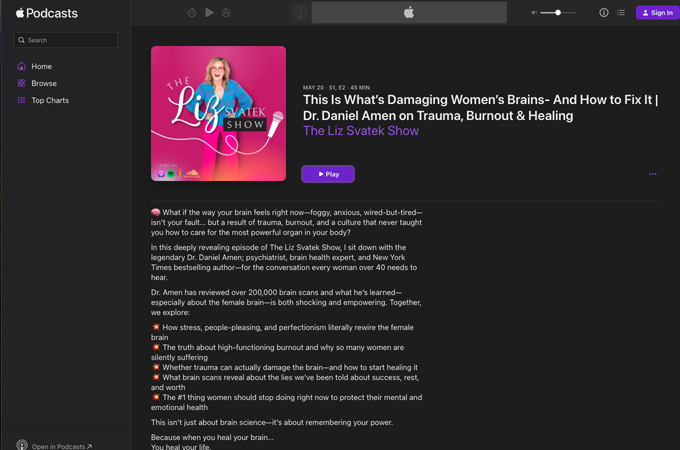Open Browse in the sidebar

click(x=44, y=83)
